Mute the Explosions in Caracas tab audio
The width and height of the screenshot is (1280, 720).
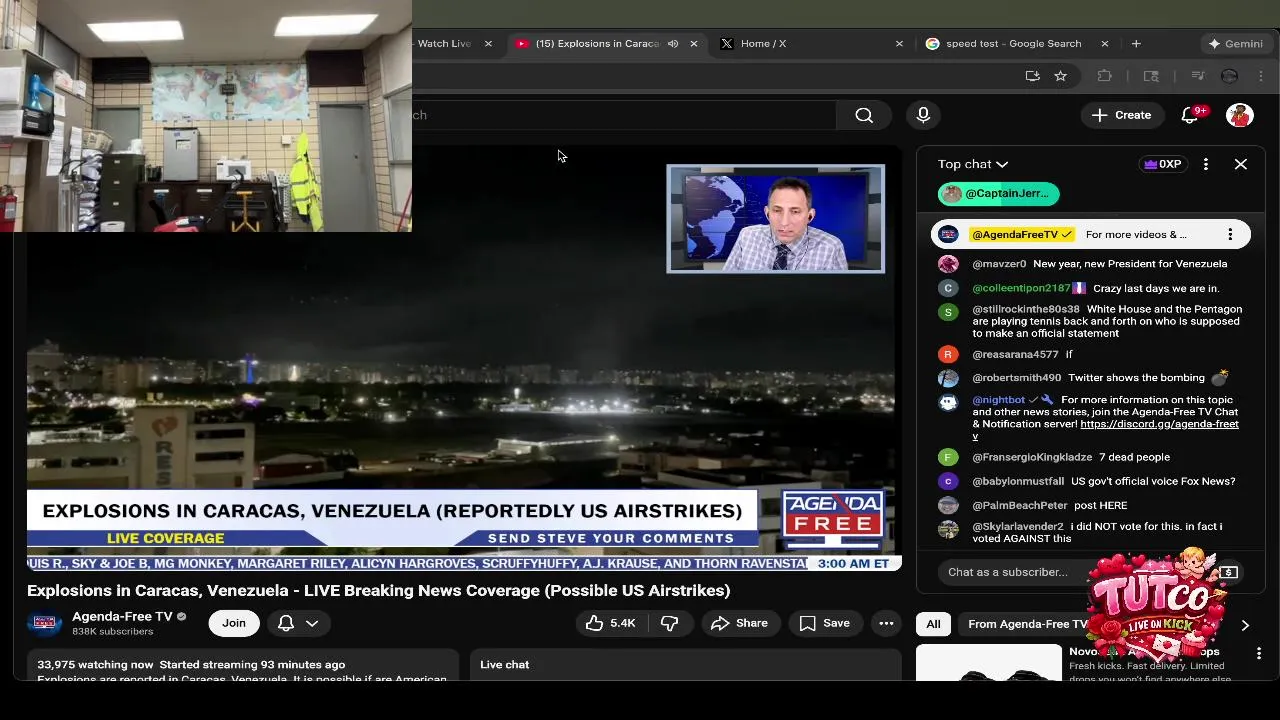(673, 44)
